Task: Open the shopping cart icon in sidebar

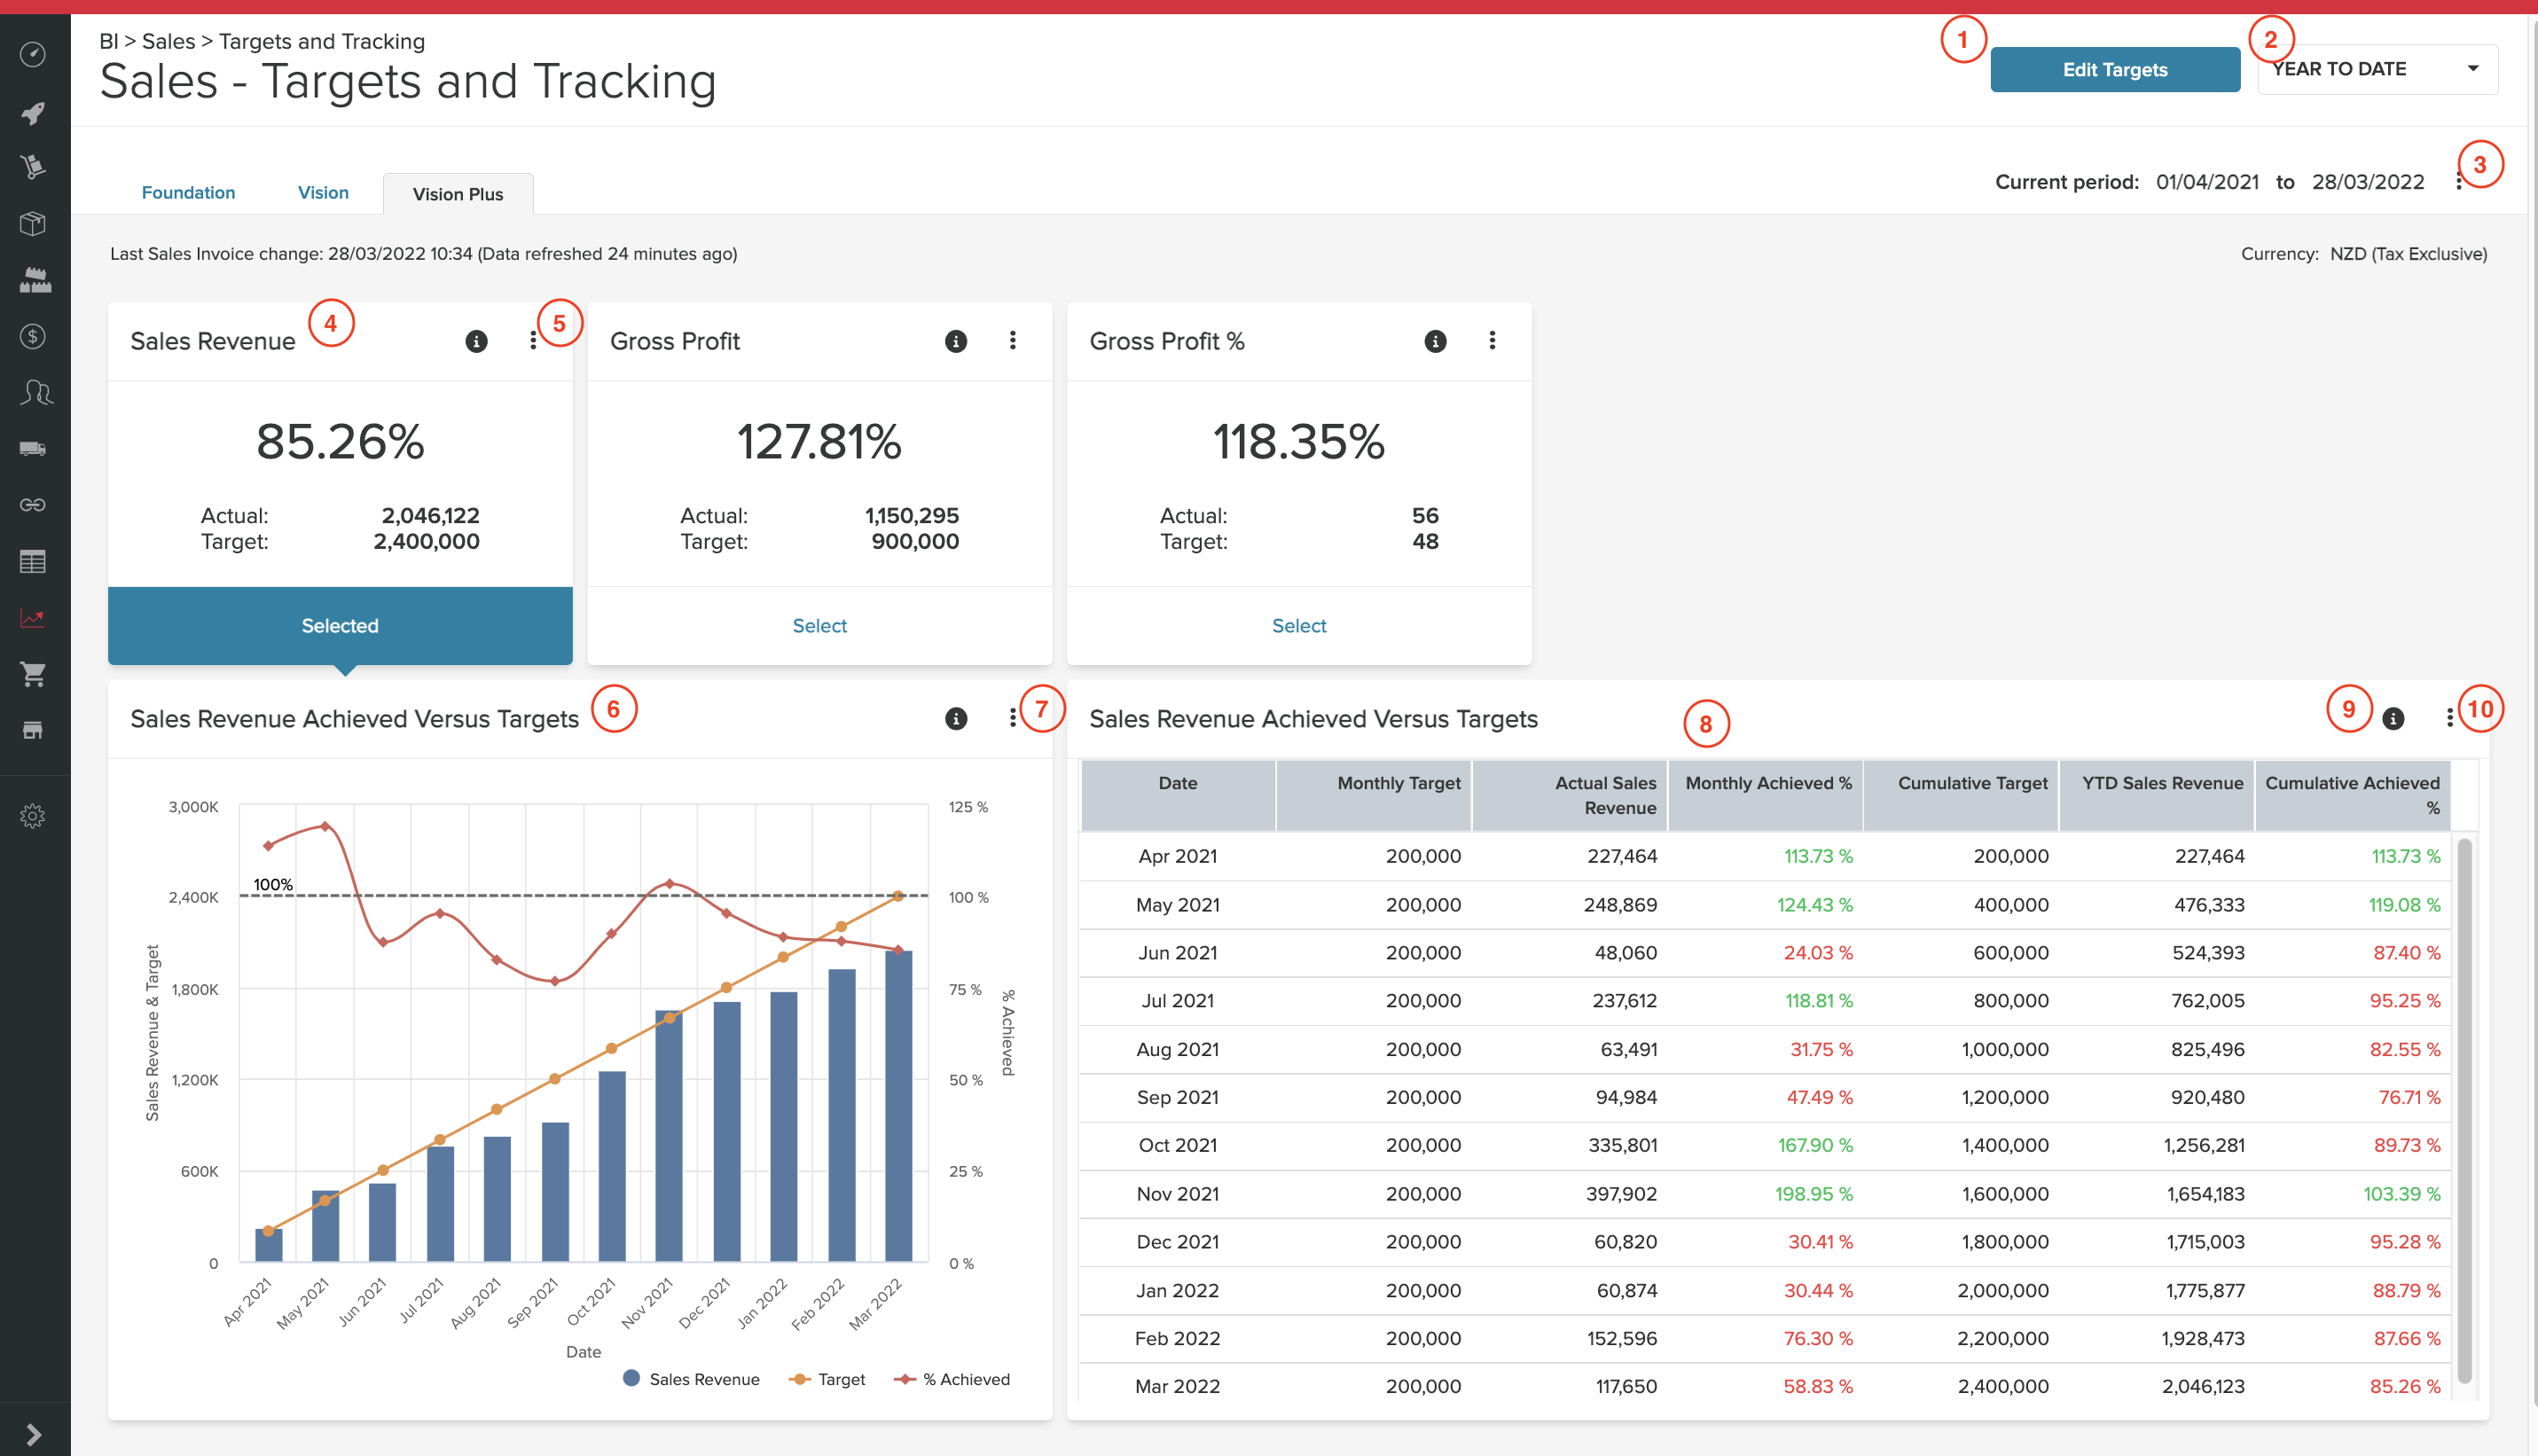Action: (33, 674)
